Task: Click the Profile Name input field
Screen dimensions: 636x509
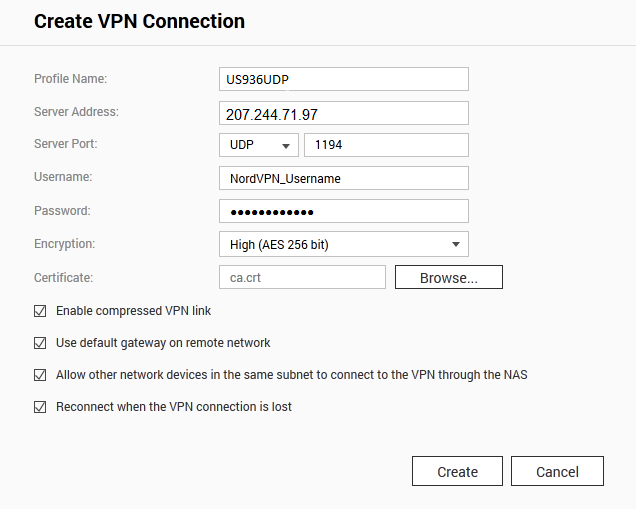Action: 343,79
